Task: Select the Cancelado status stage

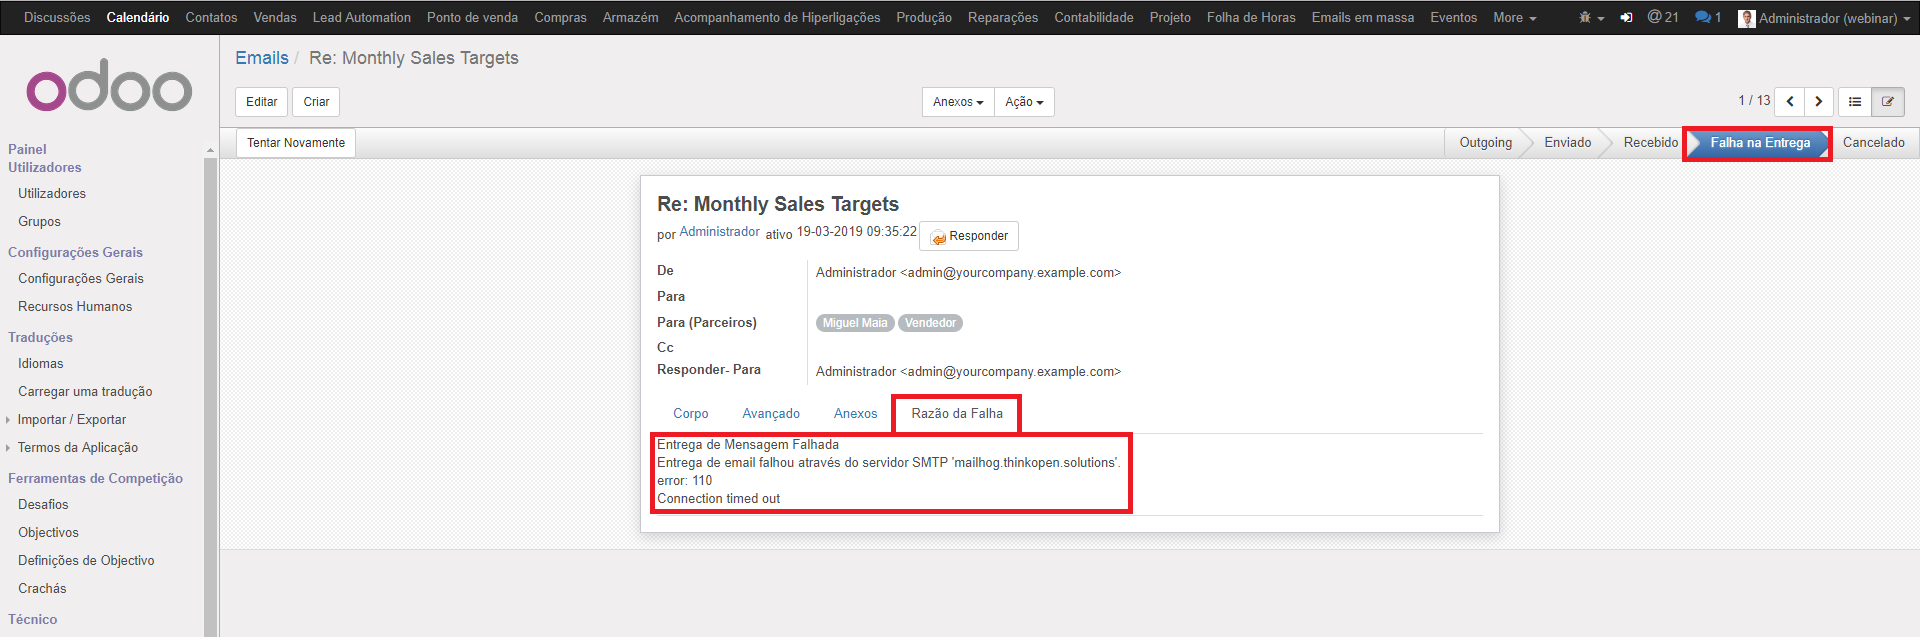Action: pos(1873,143)
